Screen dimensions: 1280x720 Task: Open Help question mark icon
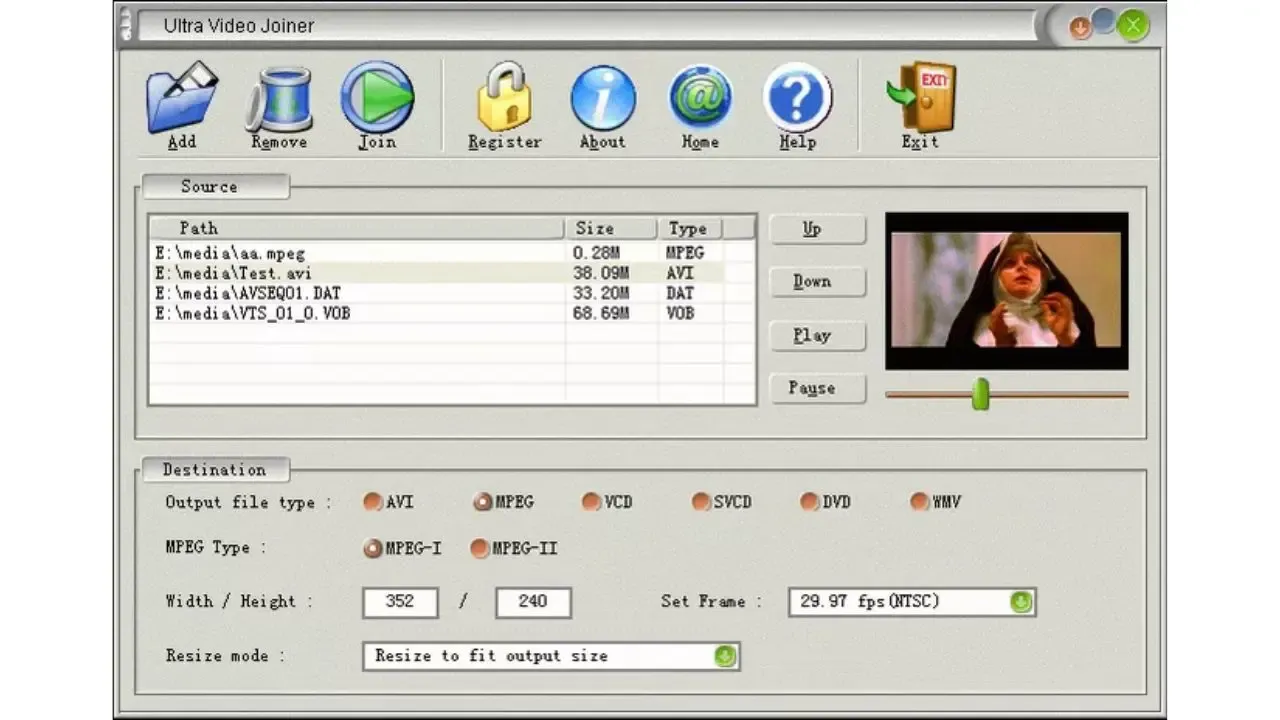point(797,98)
